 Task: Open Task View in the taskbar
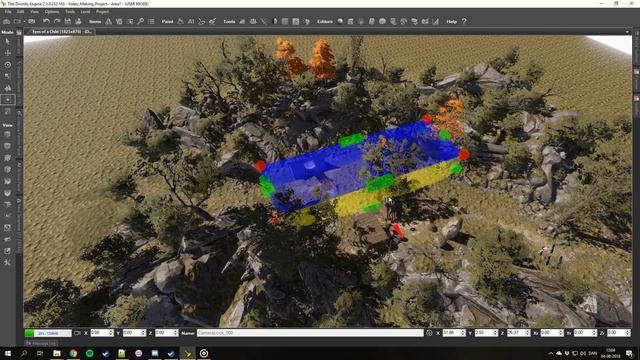click(40, 353)
